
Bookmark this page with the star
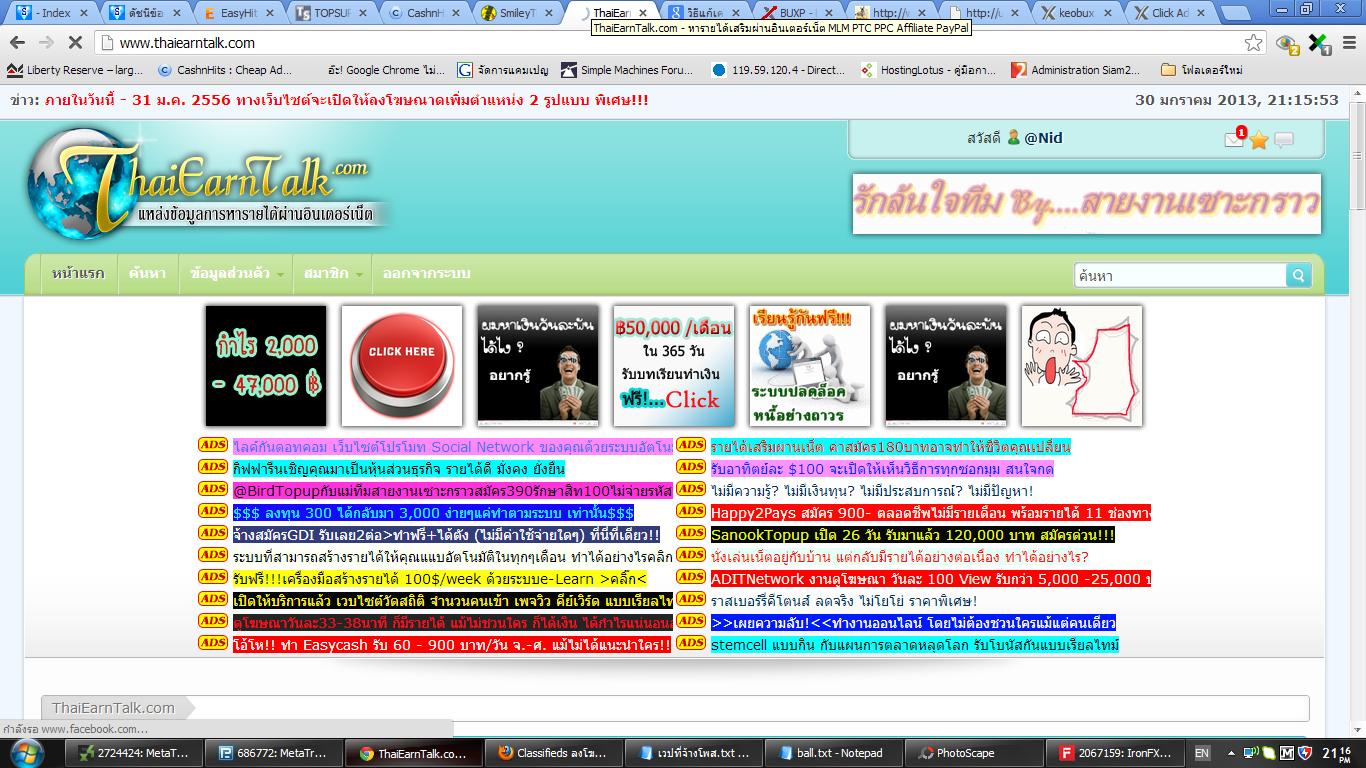tap(1253, 43)
